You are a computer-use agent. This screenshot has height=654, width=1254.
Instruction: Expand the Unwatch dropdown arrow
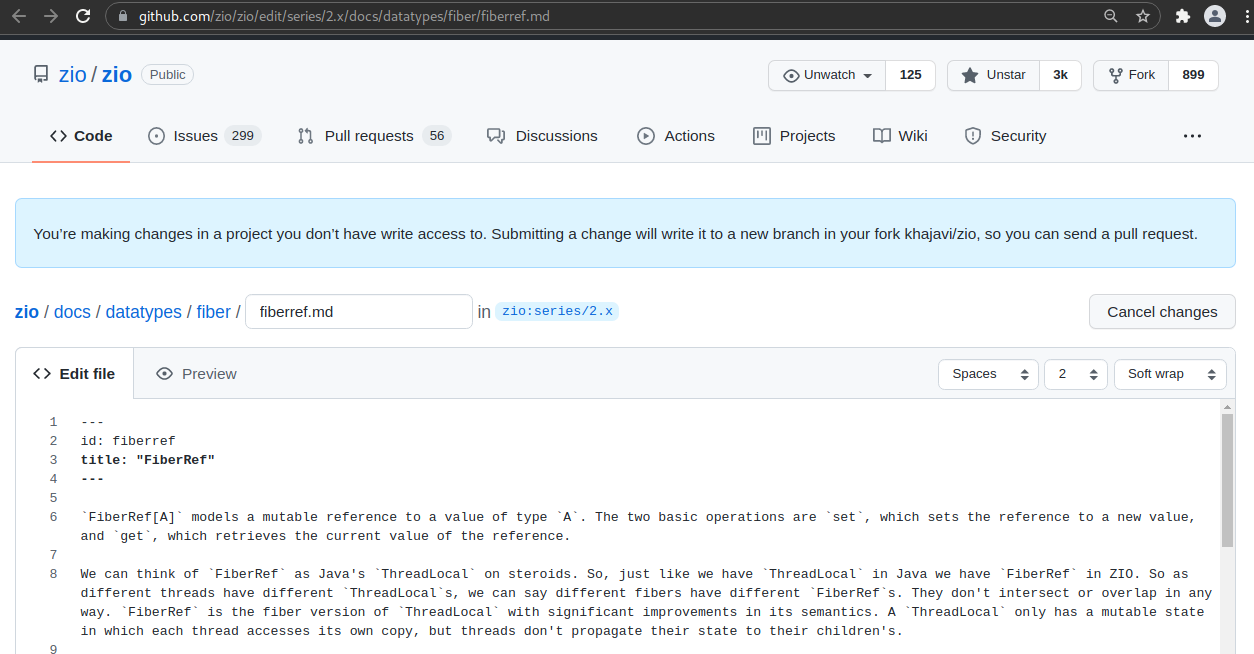866,74
